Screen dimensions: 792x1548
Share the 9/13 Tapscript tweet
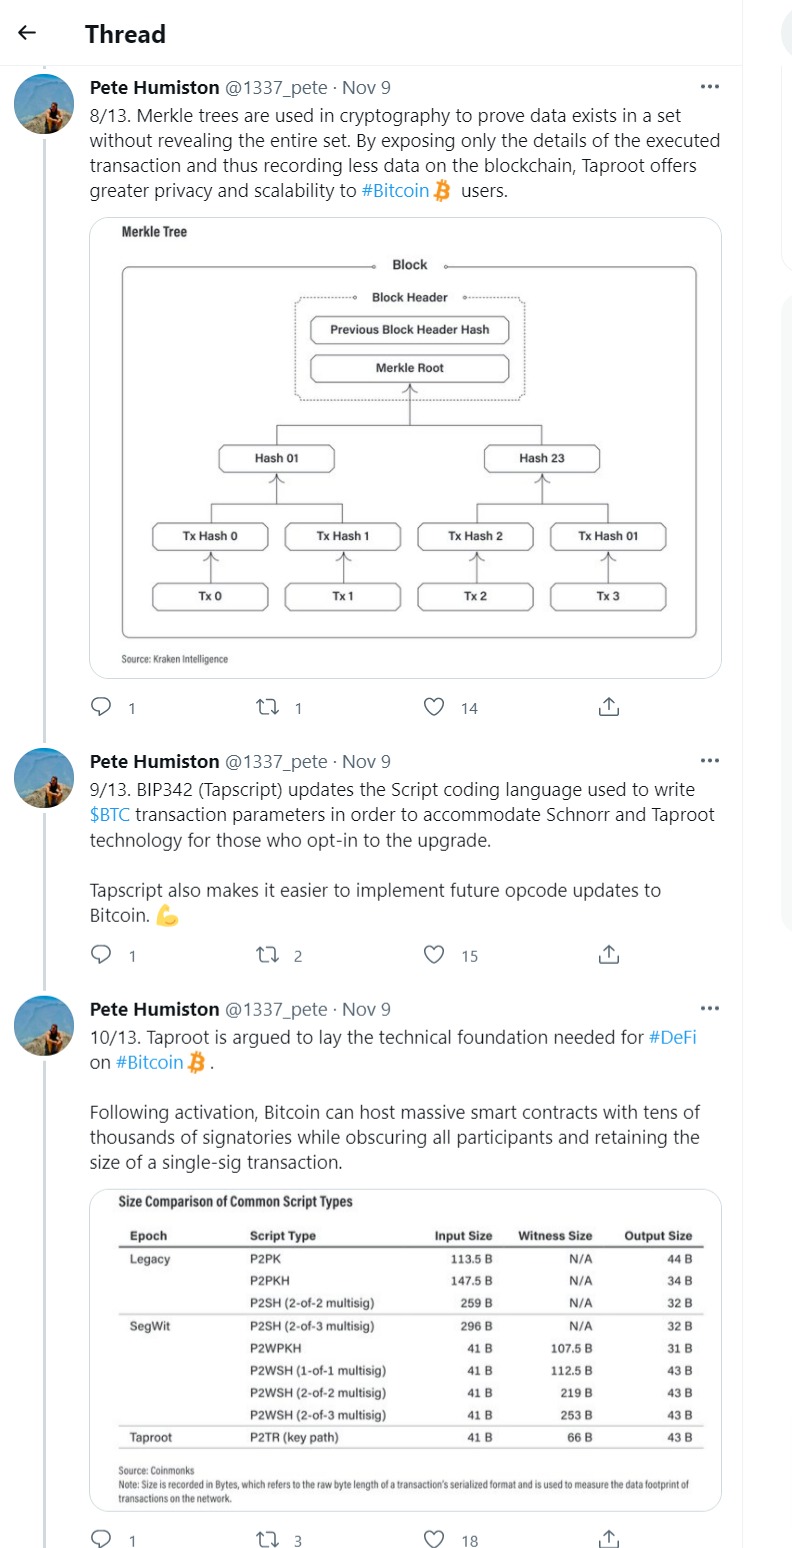[608, 955]
